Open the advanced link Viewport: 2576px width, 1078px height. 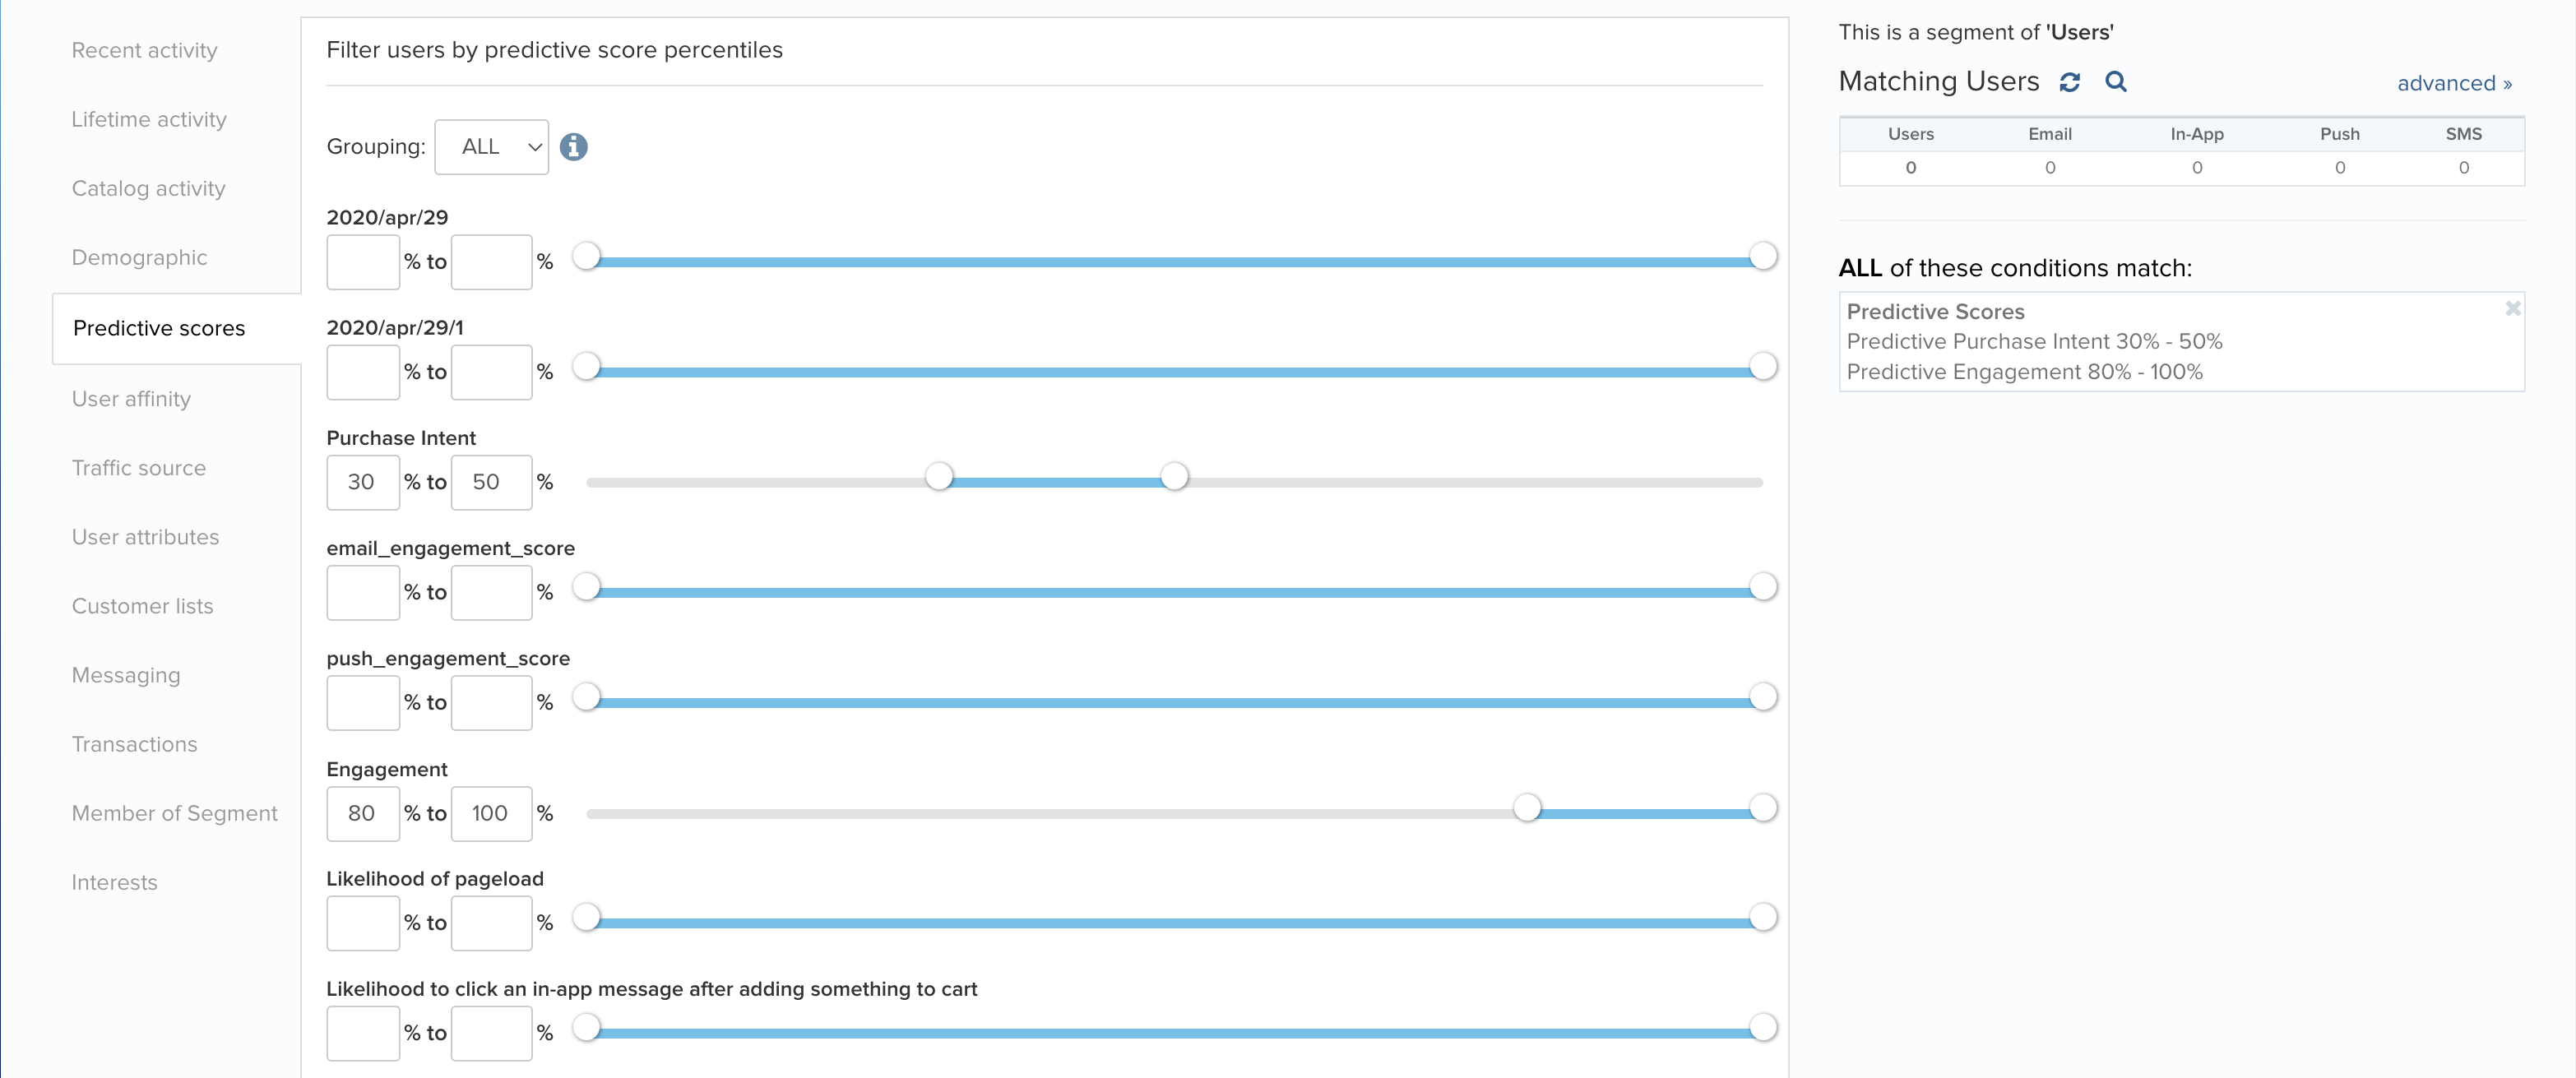point(2453,83)
